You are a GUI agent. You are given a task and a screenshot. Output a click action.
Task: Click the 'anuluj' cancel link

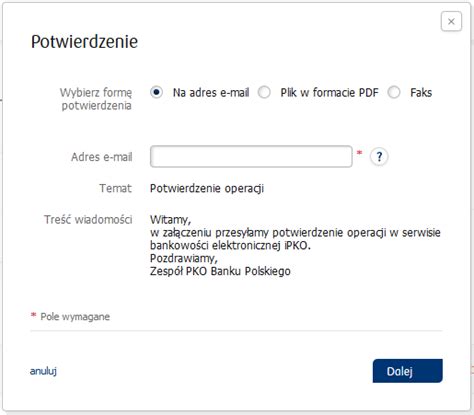pyautogui.click(x=43, y=371)
